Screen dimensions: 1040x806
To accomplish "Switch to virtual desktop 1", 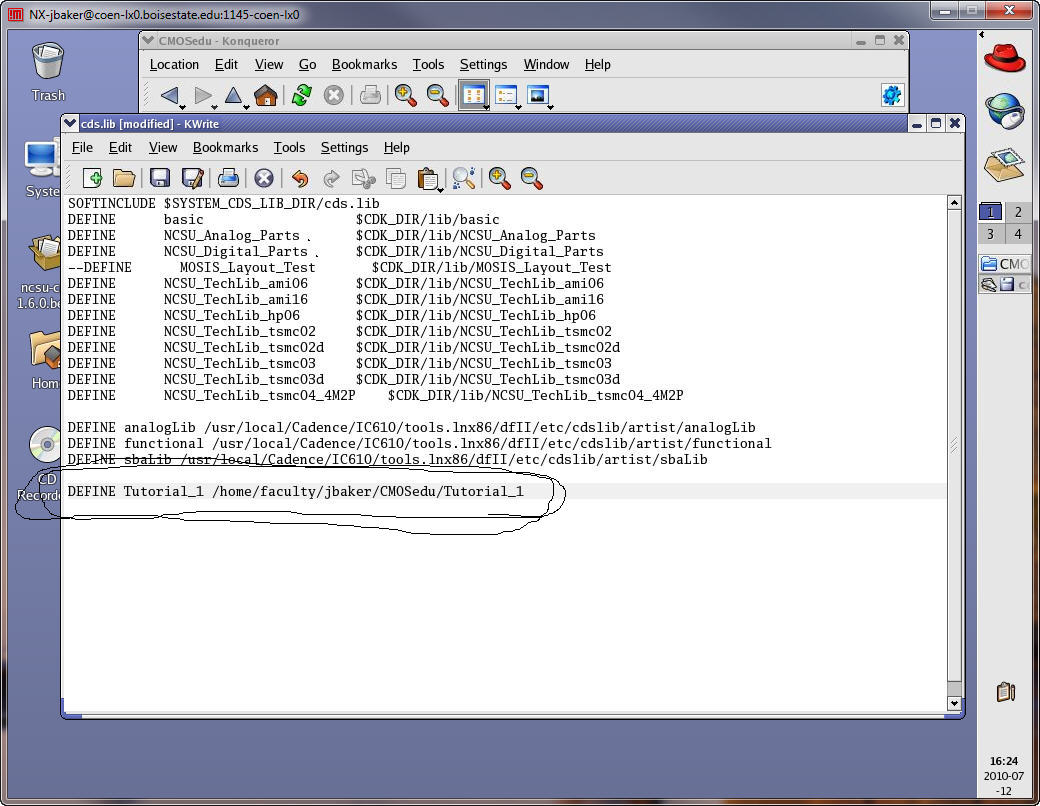I will coord(990,212).
